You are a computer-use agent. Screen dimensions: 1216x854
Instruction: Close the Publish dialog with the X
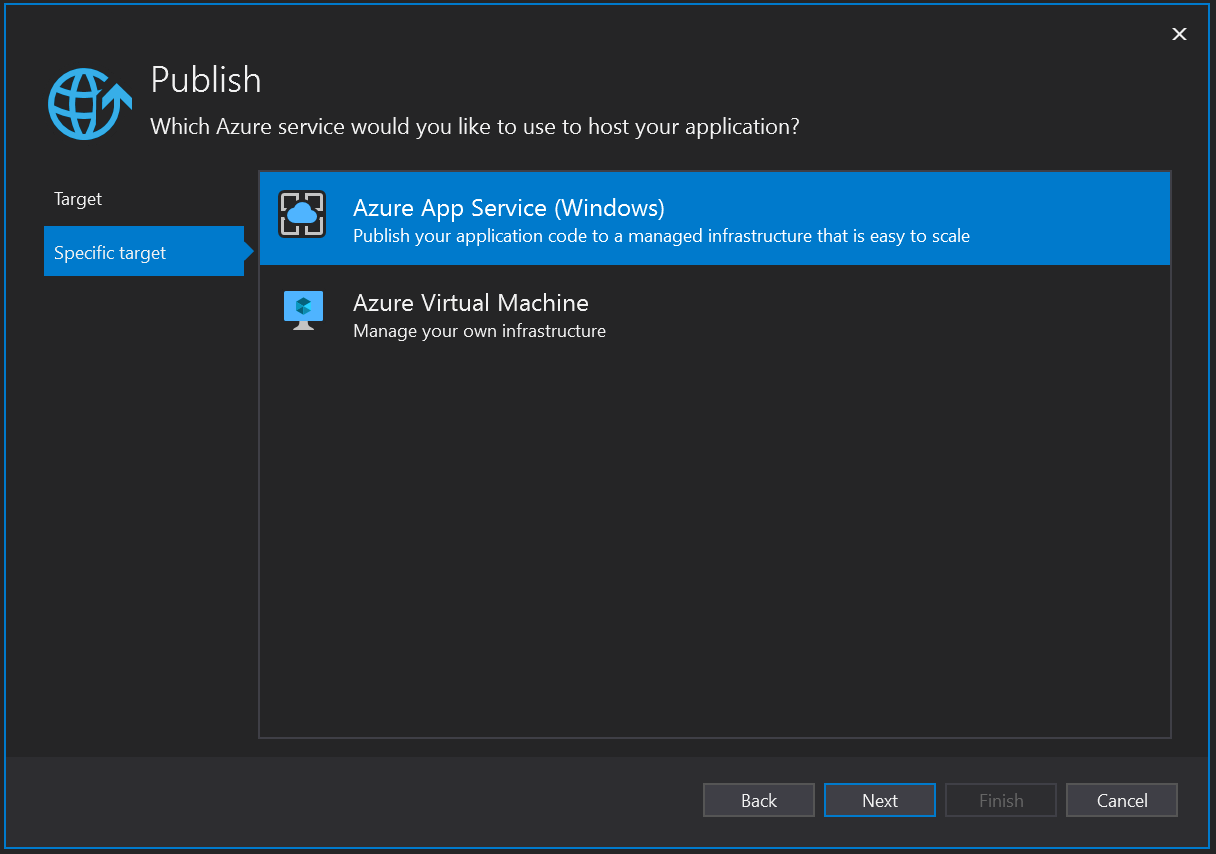tap(1179, 34)
